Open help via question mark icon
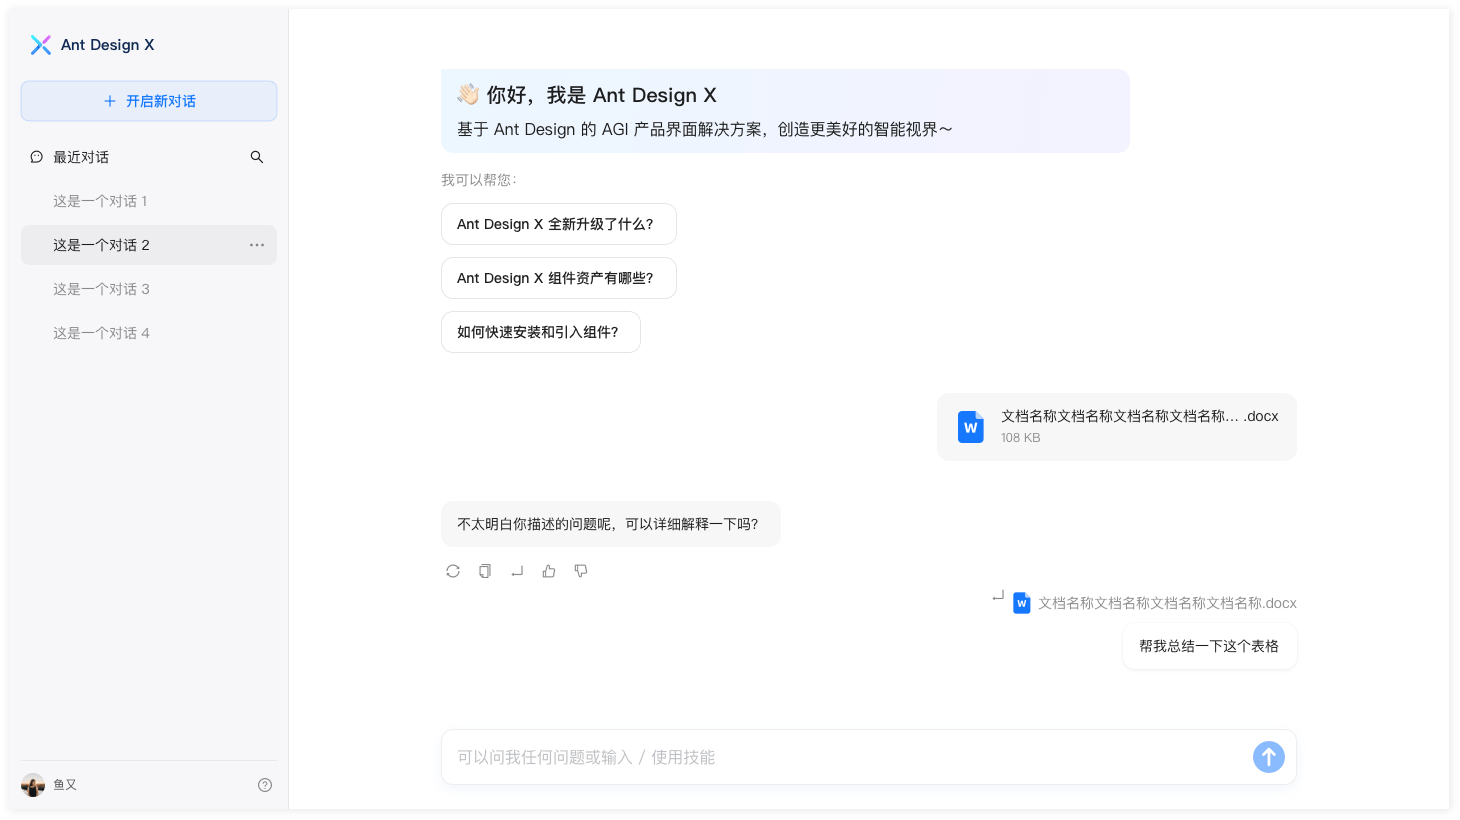 265,785
